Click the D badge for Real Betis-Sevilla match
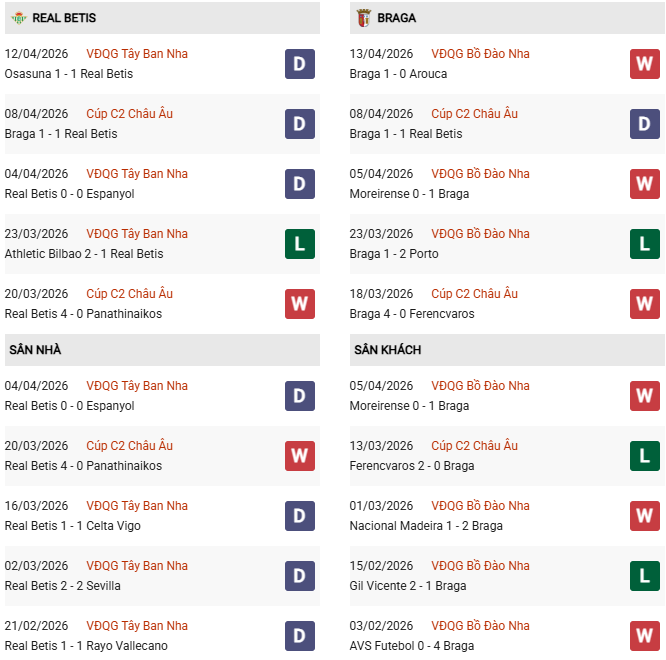This screenshot has height=660, width=666. [299, 576]
